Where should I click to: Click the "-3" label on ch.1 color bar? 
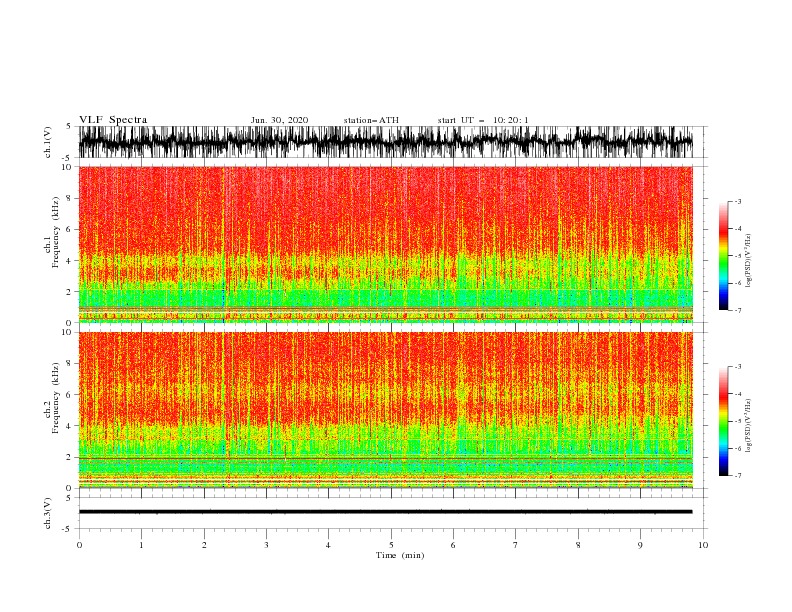(737, 201)
